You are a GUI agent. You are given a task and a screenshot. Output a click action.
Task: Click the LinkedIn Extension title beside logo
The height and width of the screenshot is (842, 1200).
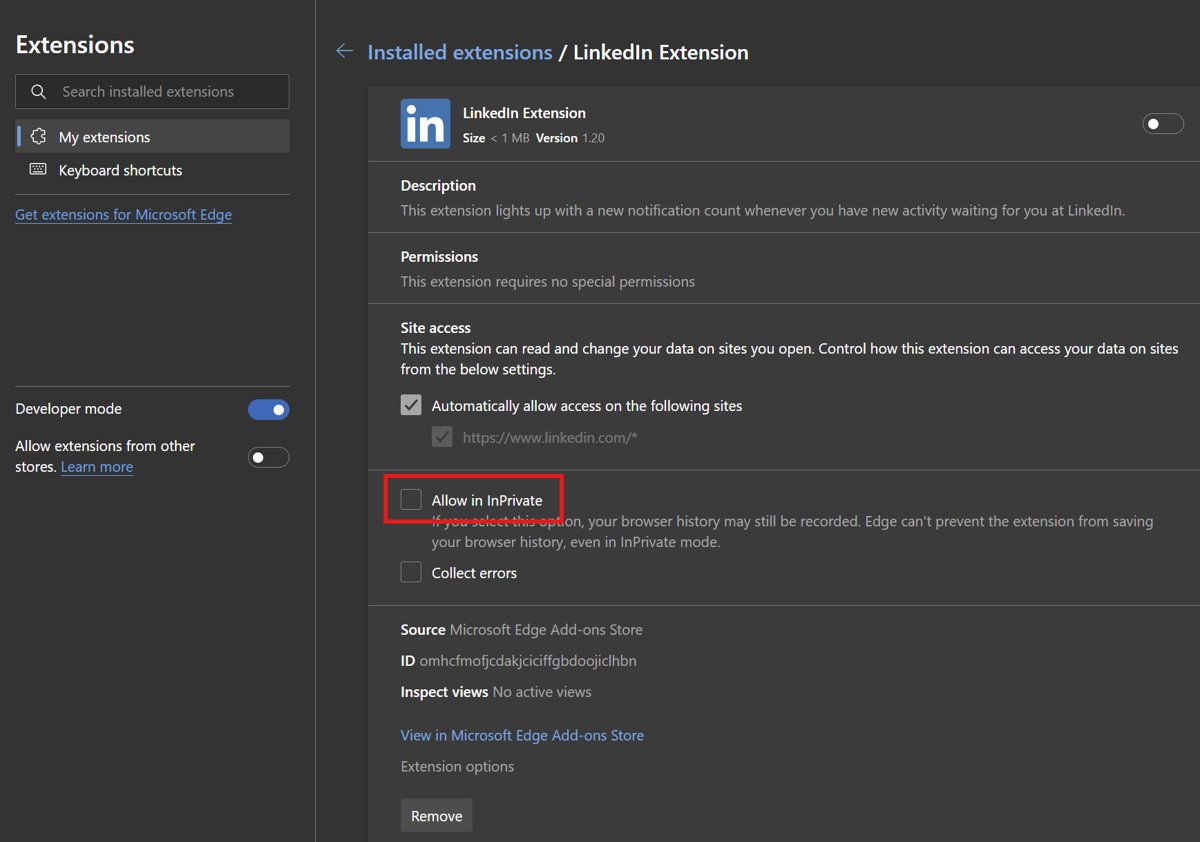tap(524, 113)
